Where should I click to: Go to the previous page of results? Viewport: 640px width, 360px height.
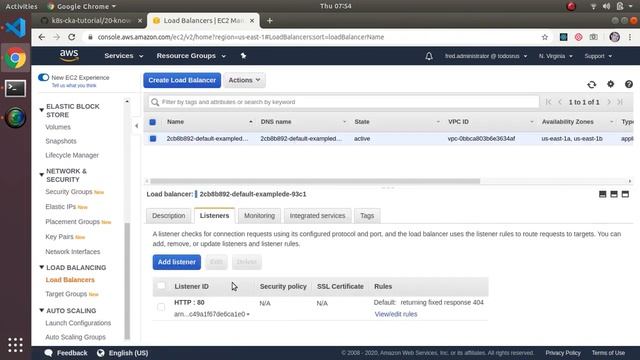[560, 102]
